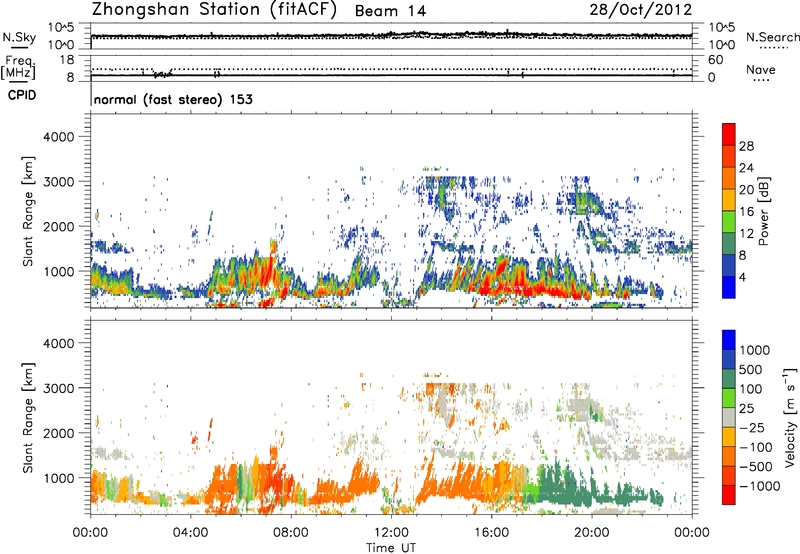Click the 04:00 time axis label
This screenshot has width=800, height=554.
[x=191, y=533]
